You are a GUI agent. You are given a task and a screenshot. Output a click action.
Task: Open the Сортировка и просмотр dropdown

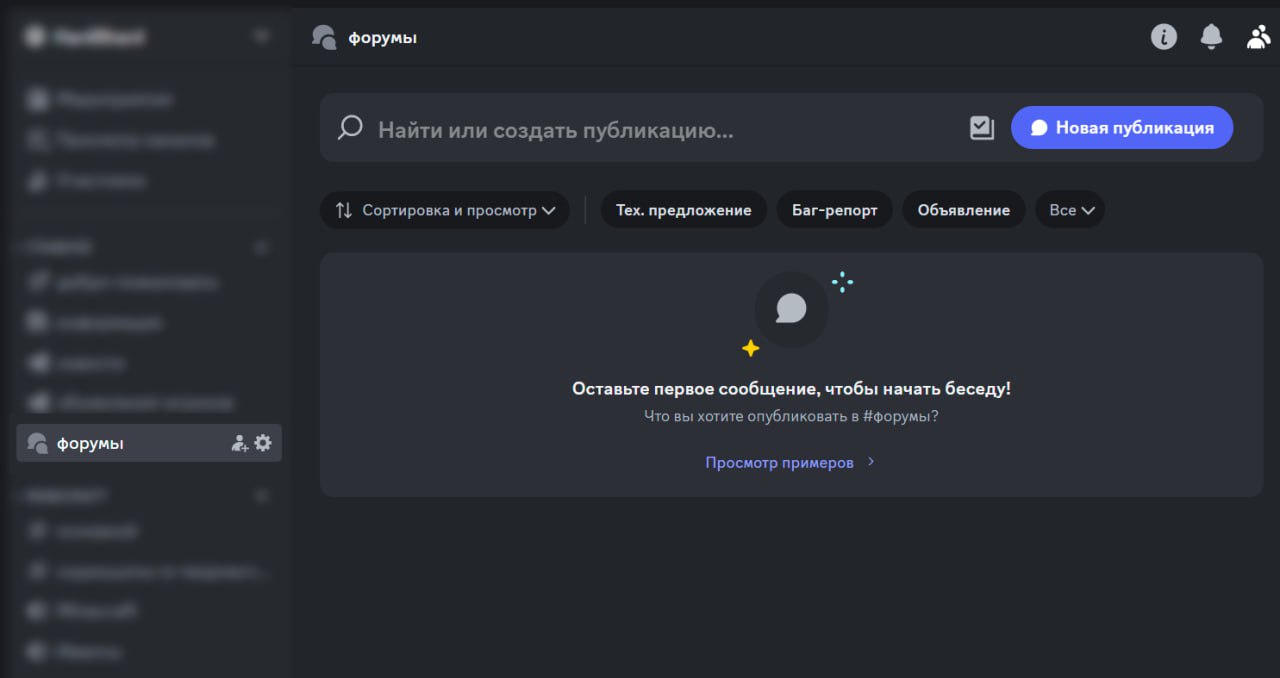tap(444, 210)
